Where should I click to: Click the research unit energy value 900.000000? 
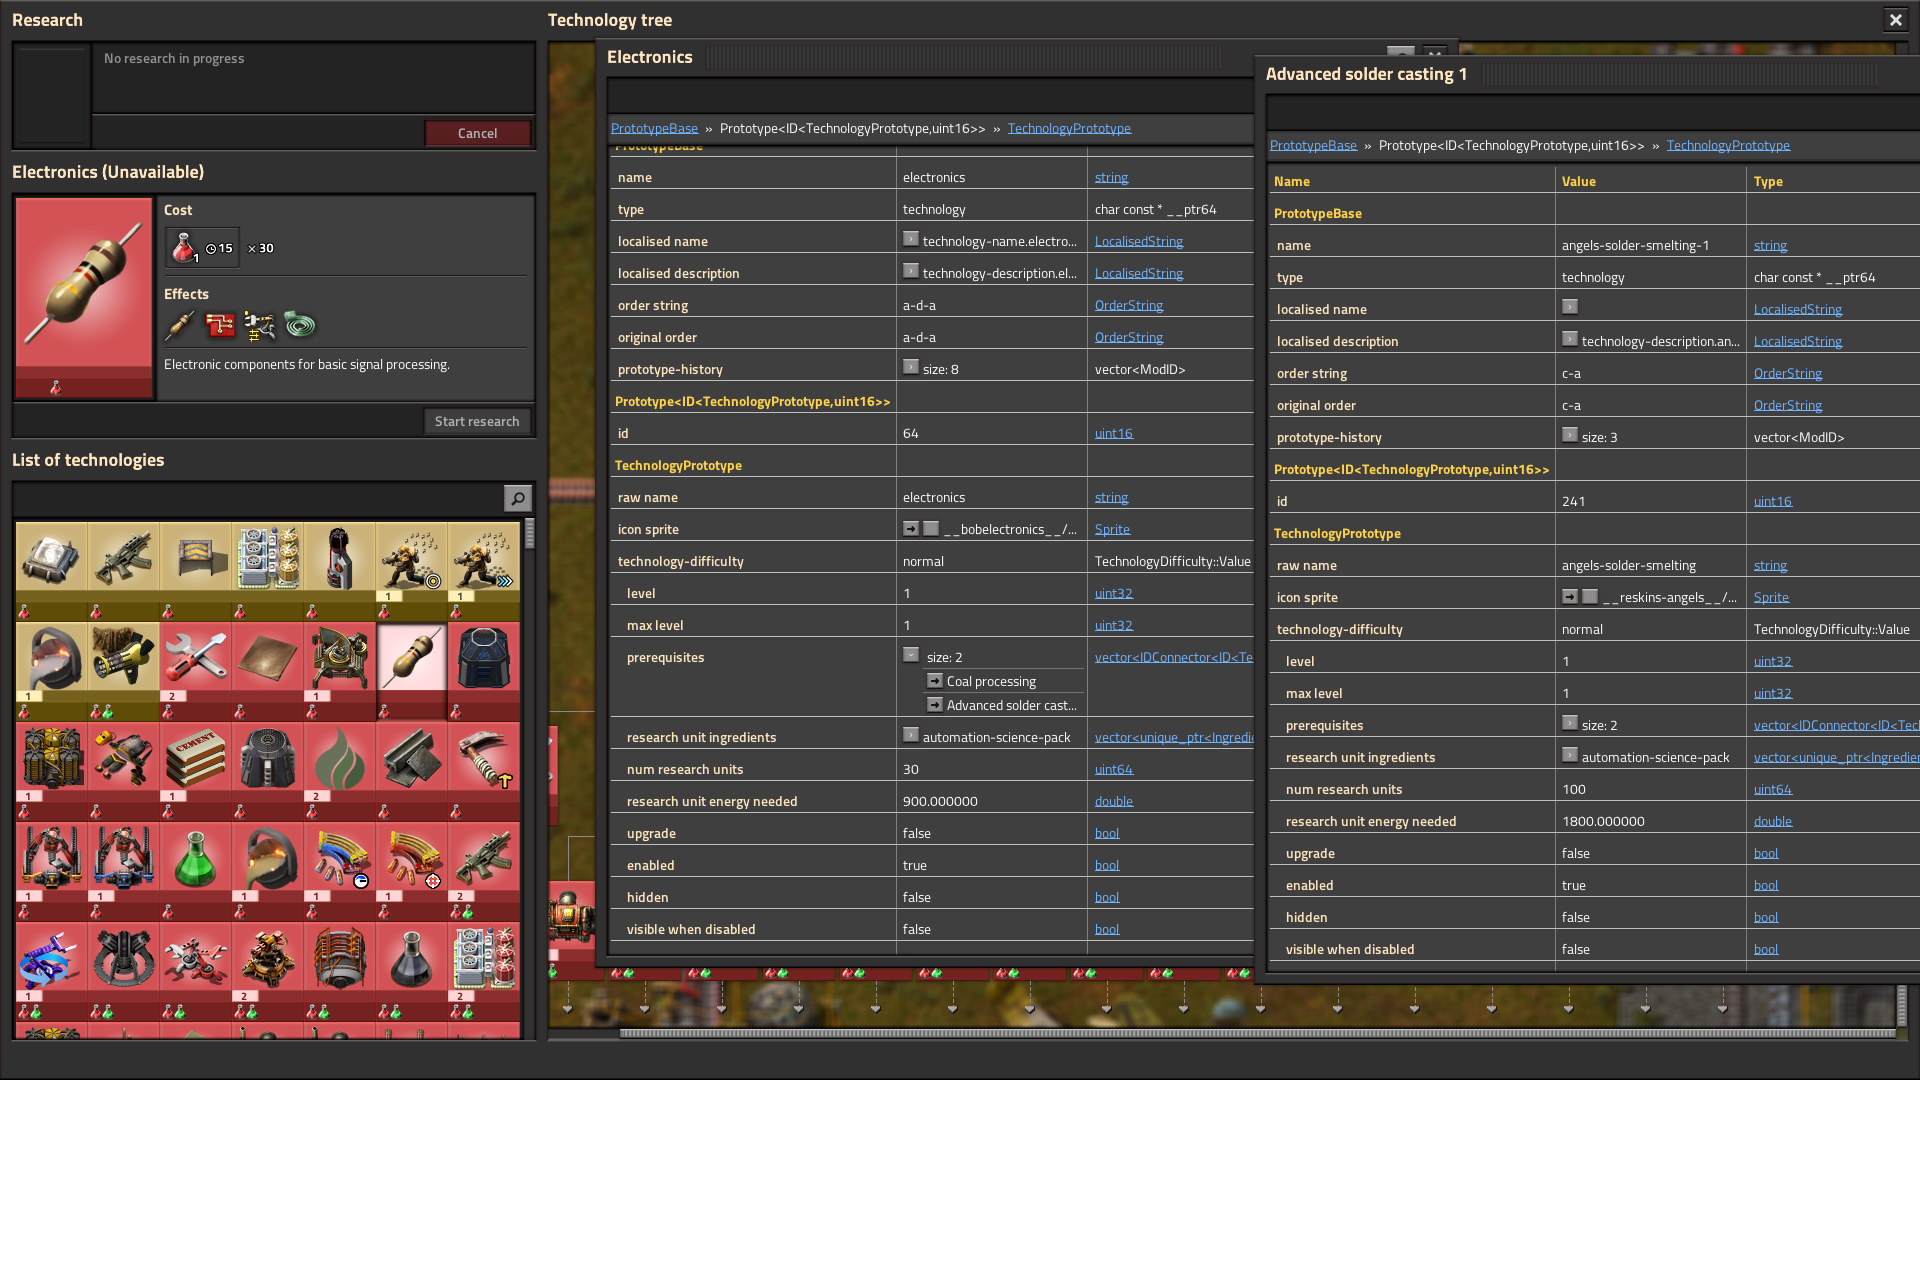[940, 801]
